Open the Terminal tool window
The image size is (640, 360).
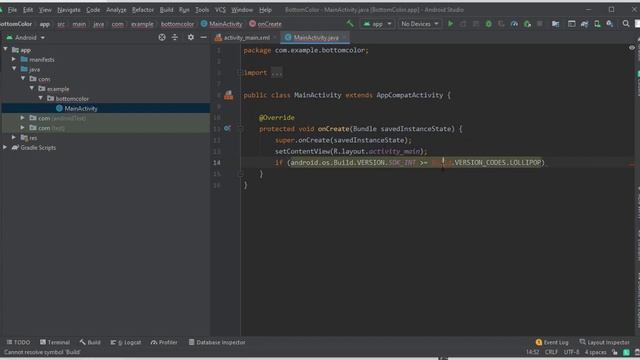(55, 342)
